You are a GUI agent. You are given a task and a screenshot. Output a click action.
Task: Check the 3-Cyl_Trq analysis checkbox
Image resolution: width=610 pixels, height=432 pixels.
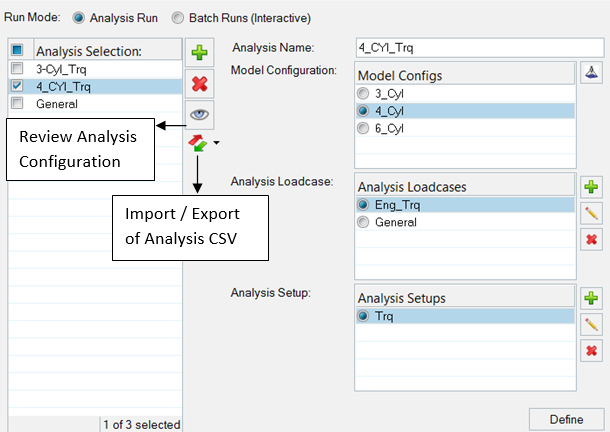pos(16,69)
